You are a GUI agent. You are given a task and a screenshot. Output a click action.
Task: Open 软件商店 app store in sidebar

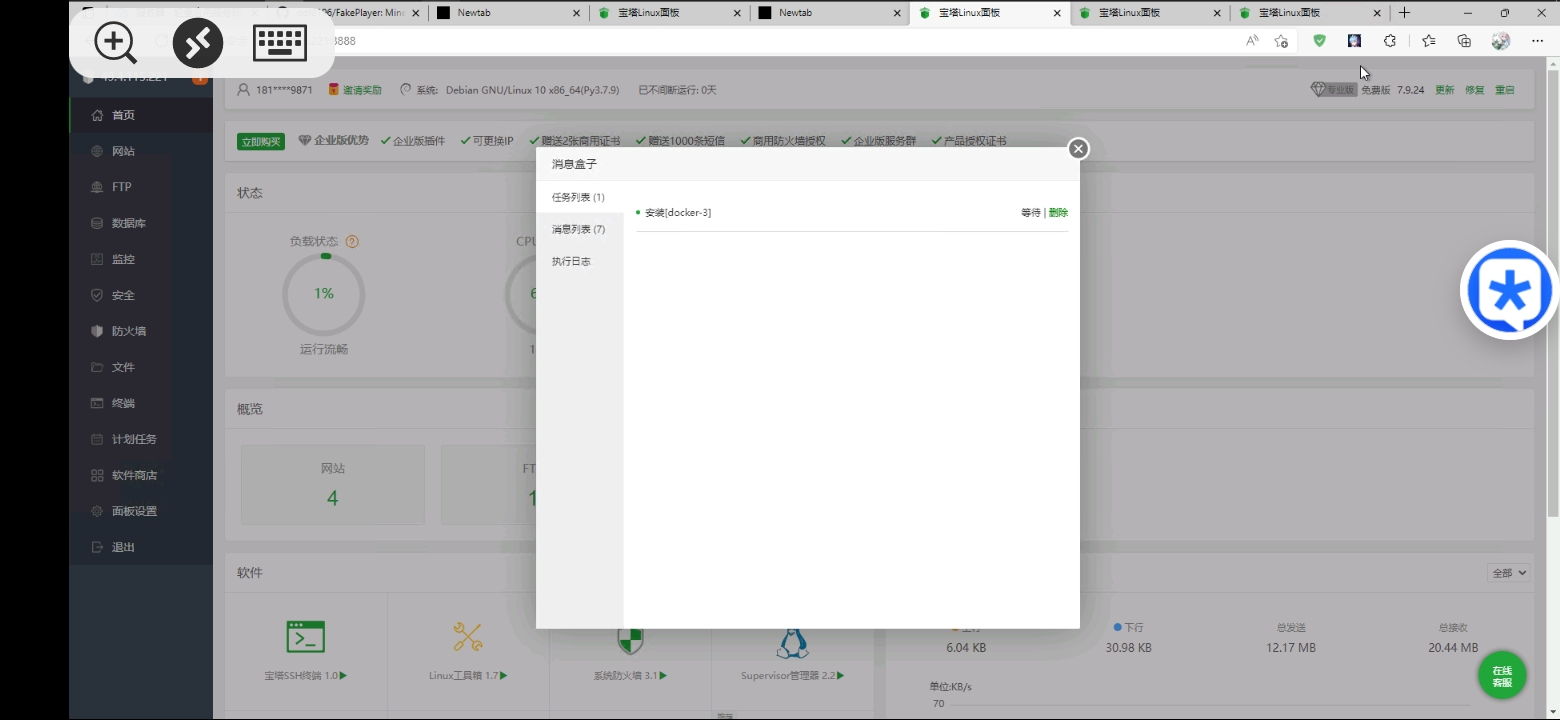click(141, 475)
